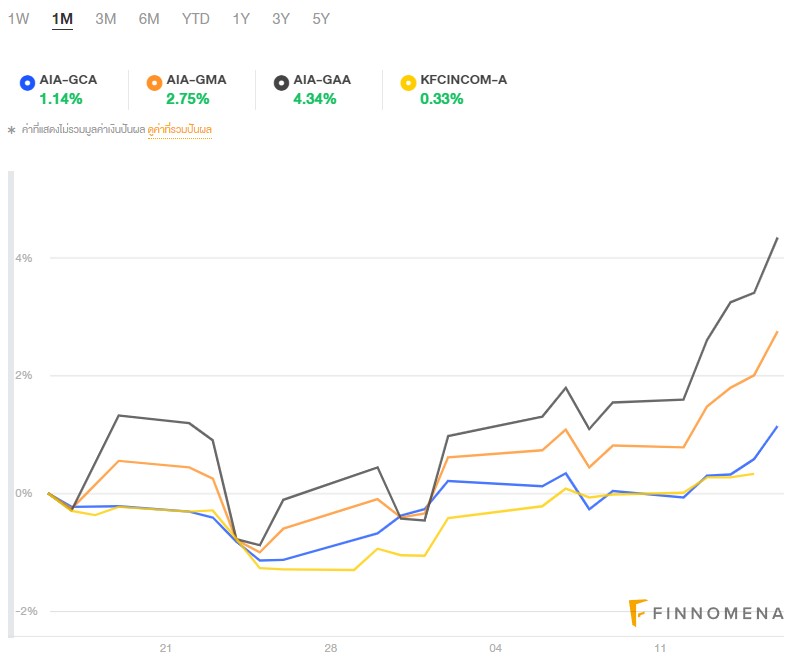Show the 3Y performance range
The width and height of the screenshot is (806, 661).
click(x=281, y=19)
